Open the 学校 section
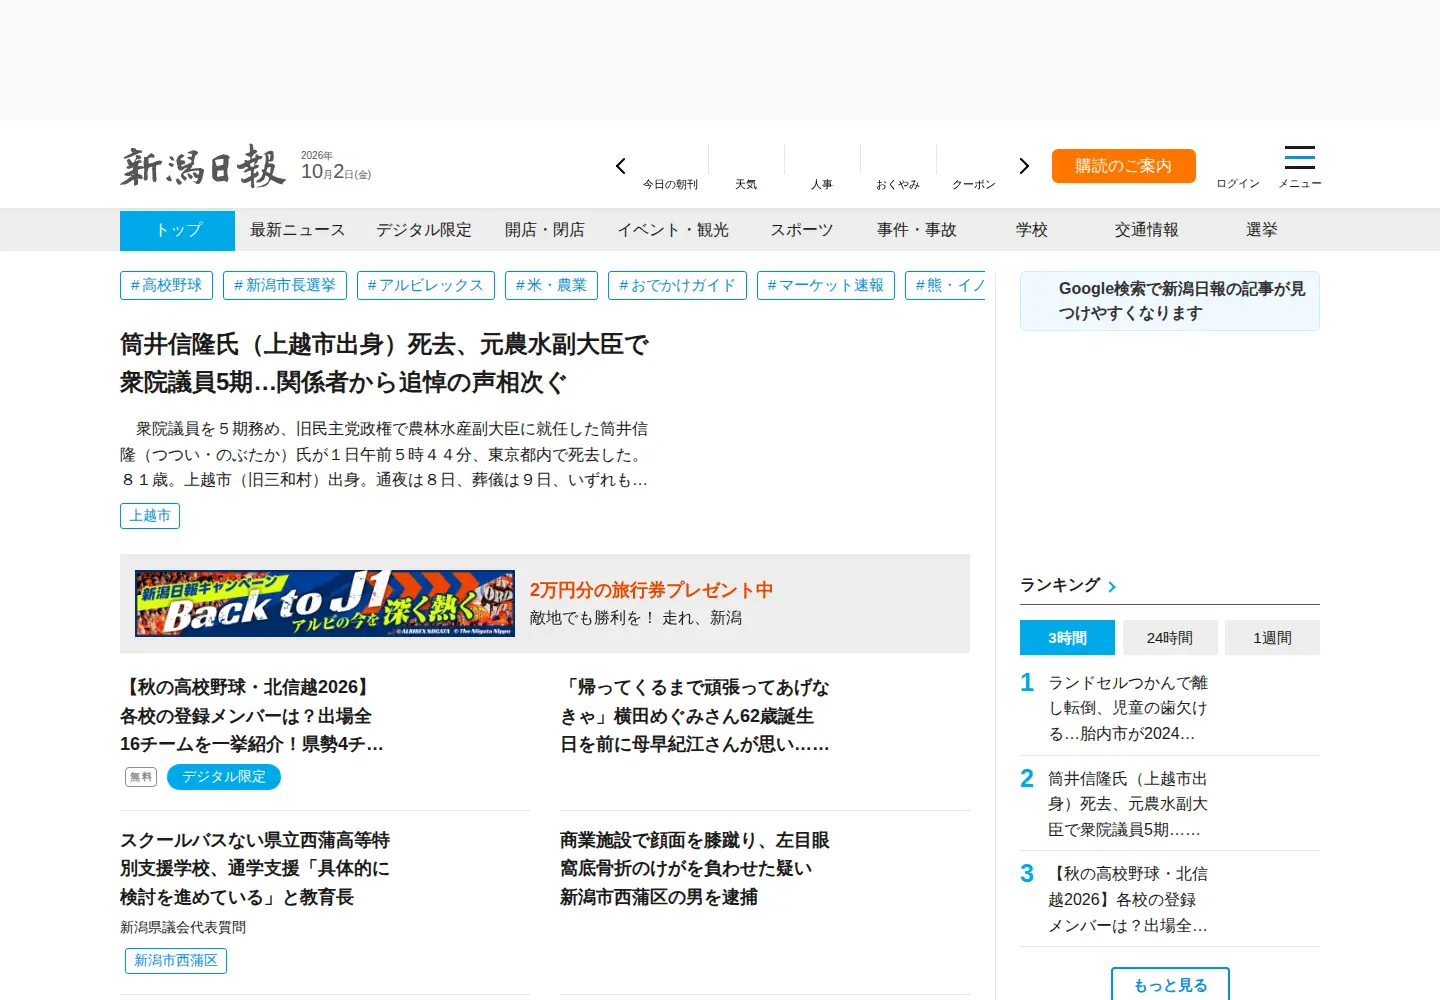Image resolution: width=1440 pixels, height=1000 pixels. click(1032, 230)
